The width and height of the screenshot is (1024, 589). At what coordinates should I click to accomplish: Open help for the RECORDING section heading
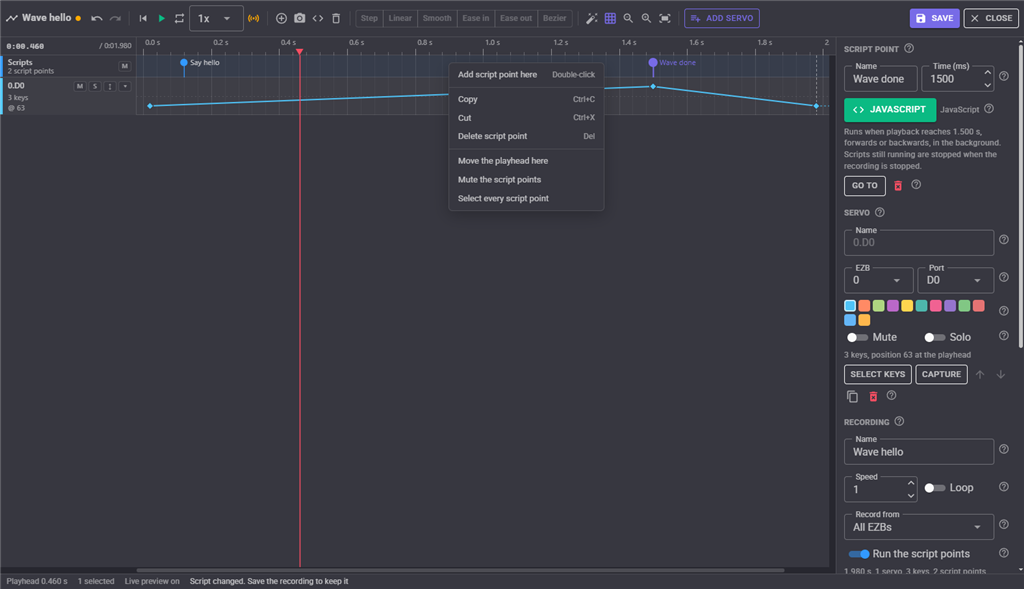click(x=899, y=422)
